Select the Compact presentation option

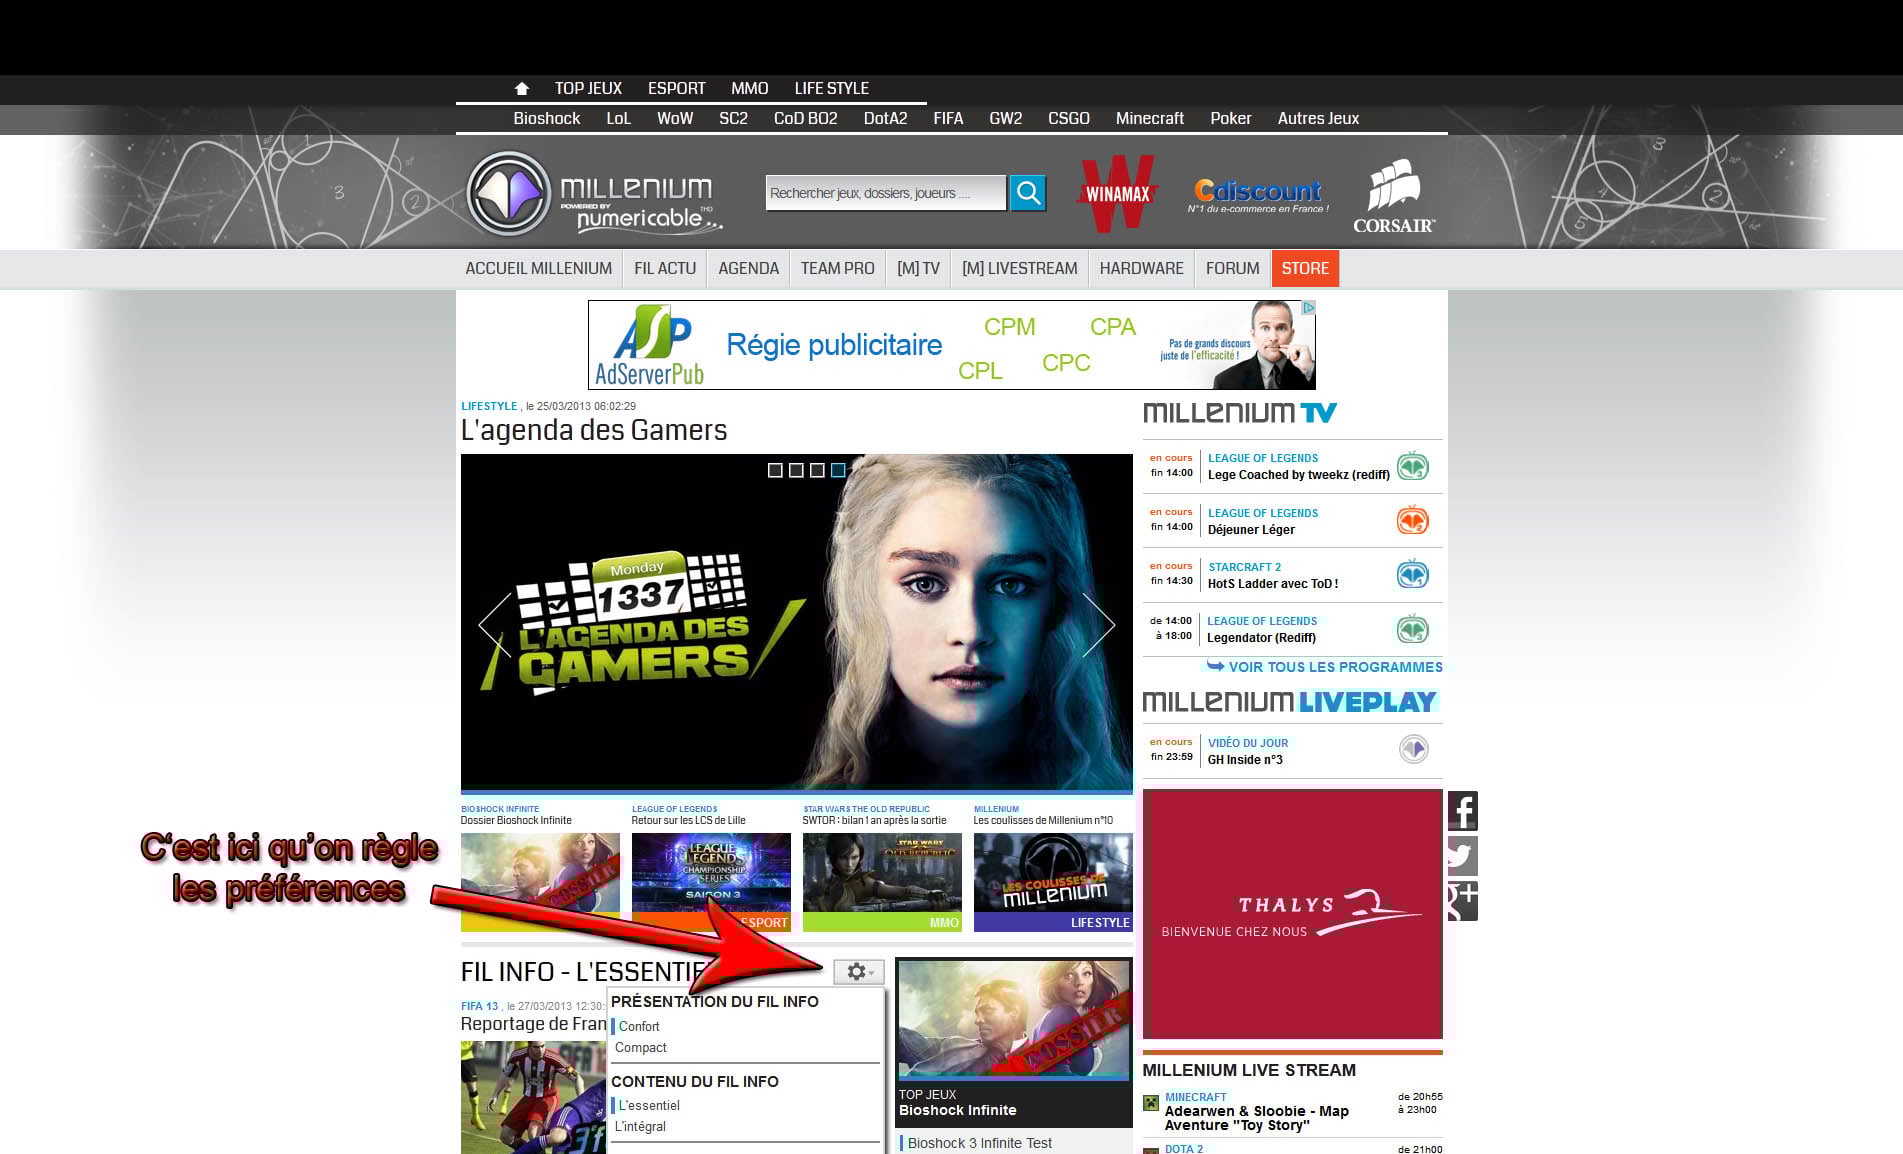pyautogui.click(x=641, y=1048)
